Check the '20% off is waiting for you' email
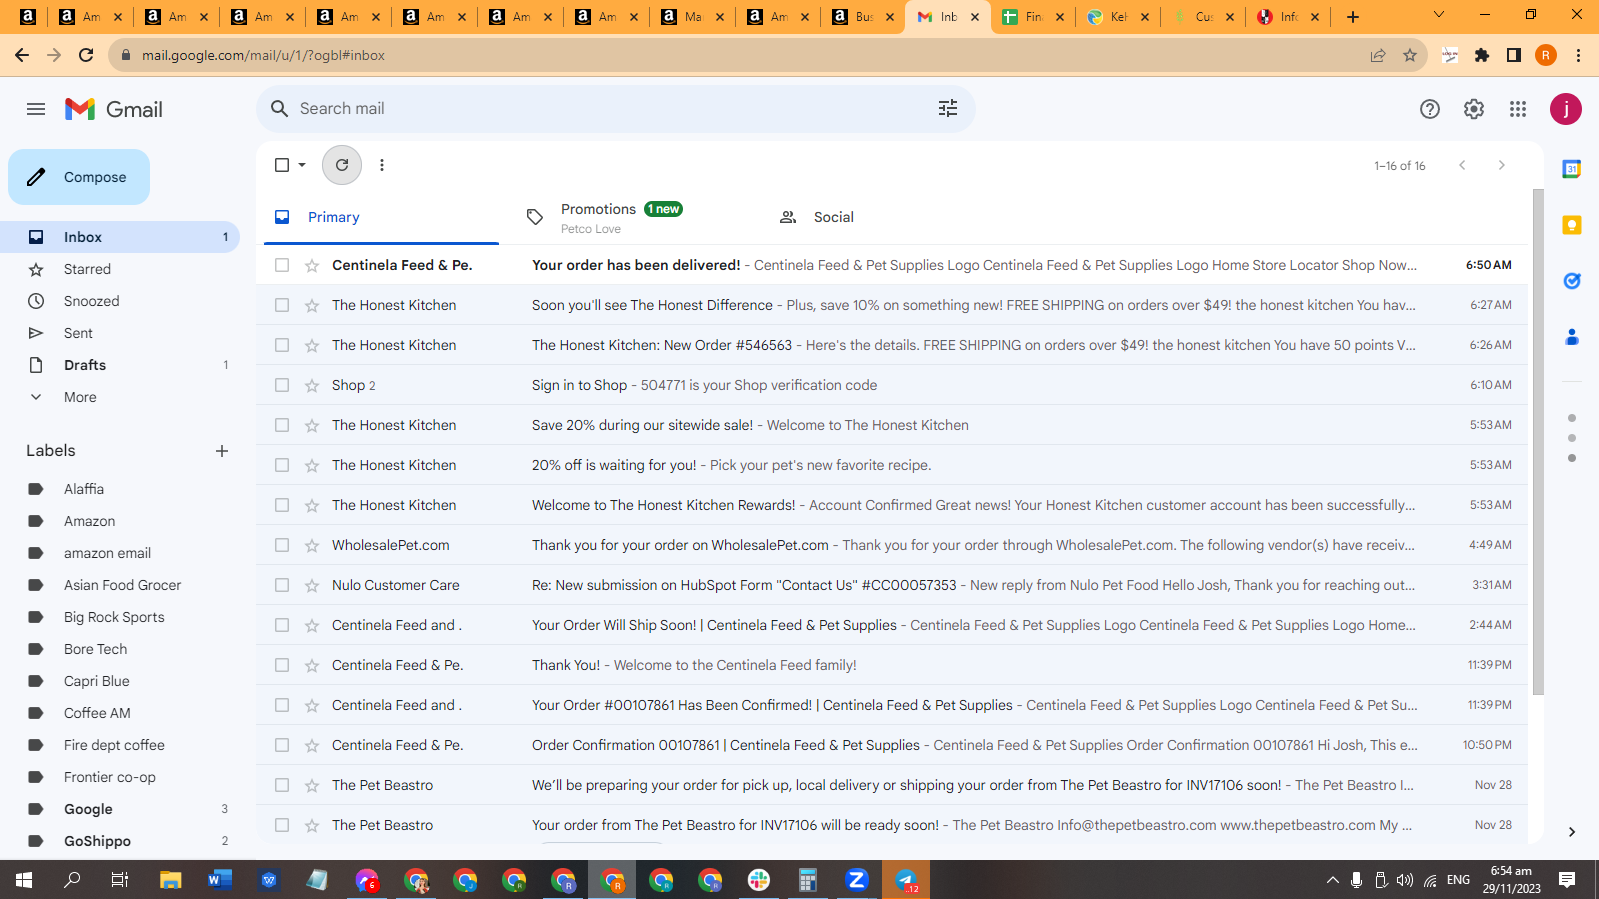The image size is (1599, 899). pos(282,465)
